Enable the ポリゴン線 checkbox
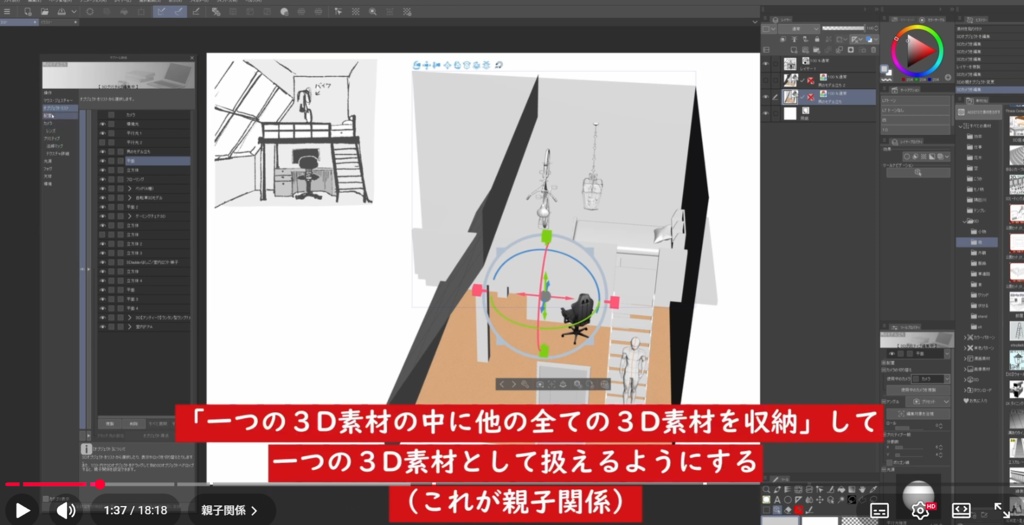 click(x=890, y=463)
